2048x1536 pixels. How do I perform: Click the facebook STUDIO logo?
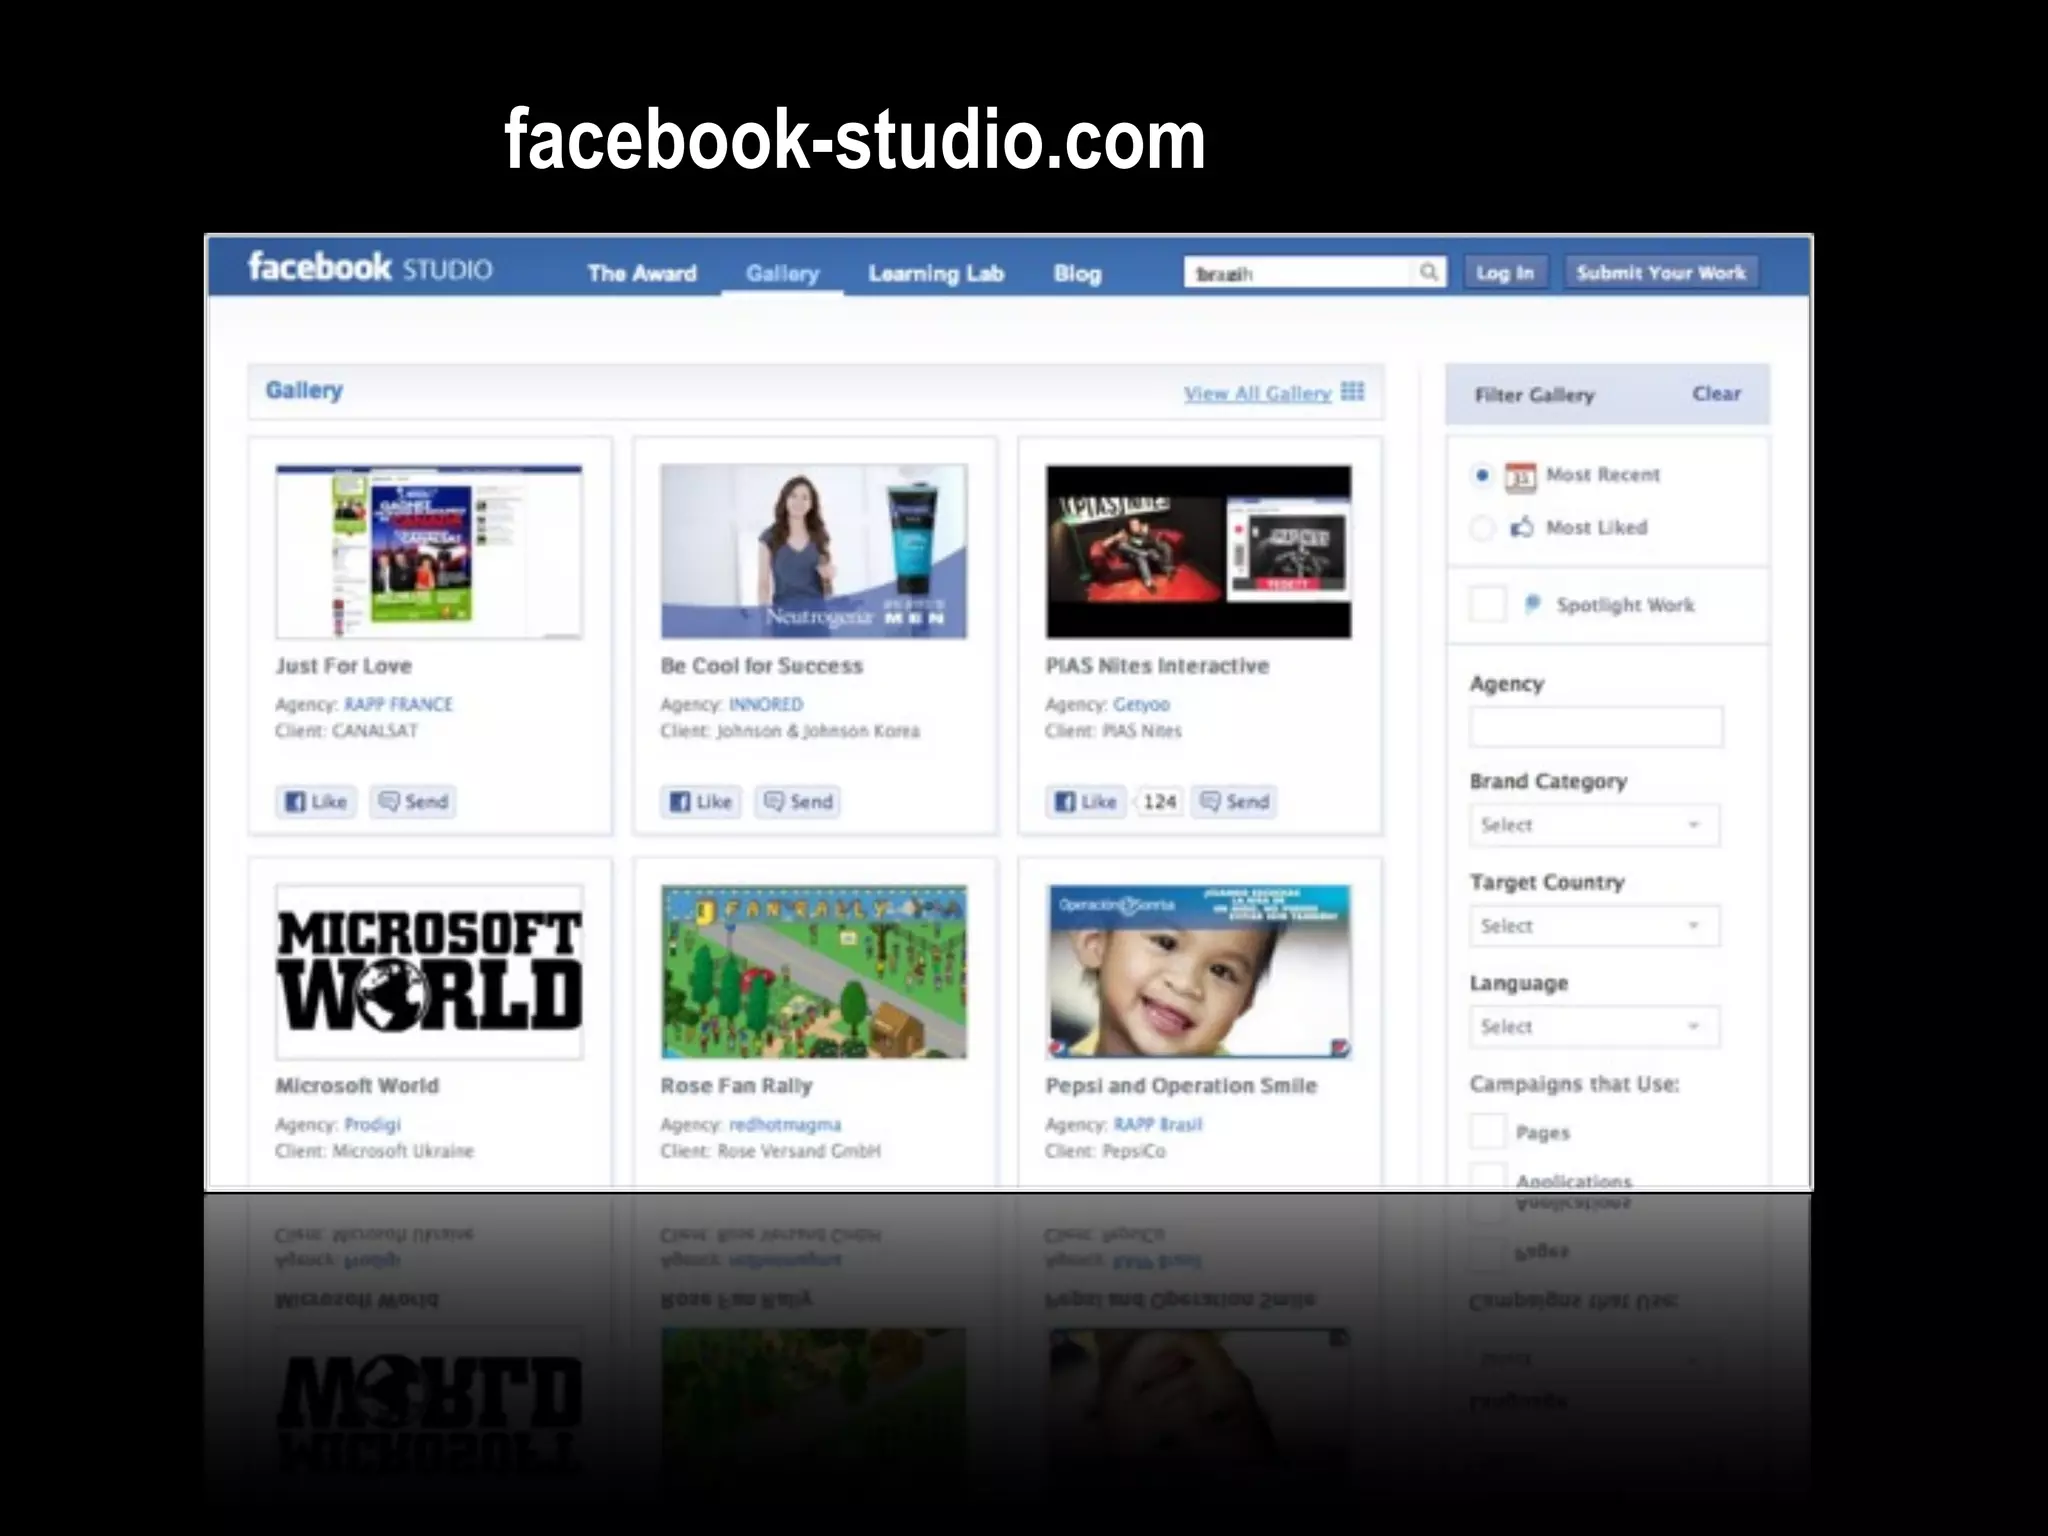[x=370, y=268]
